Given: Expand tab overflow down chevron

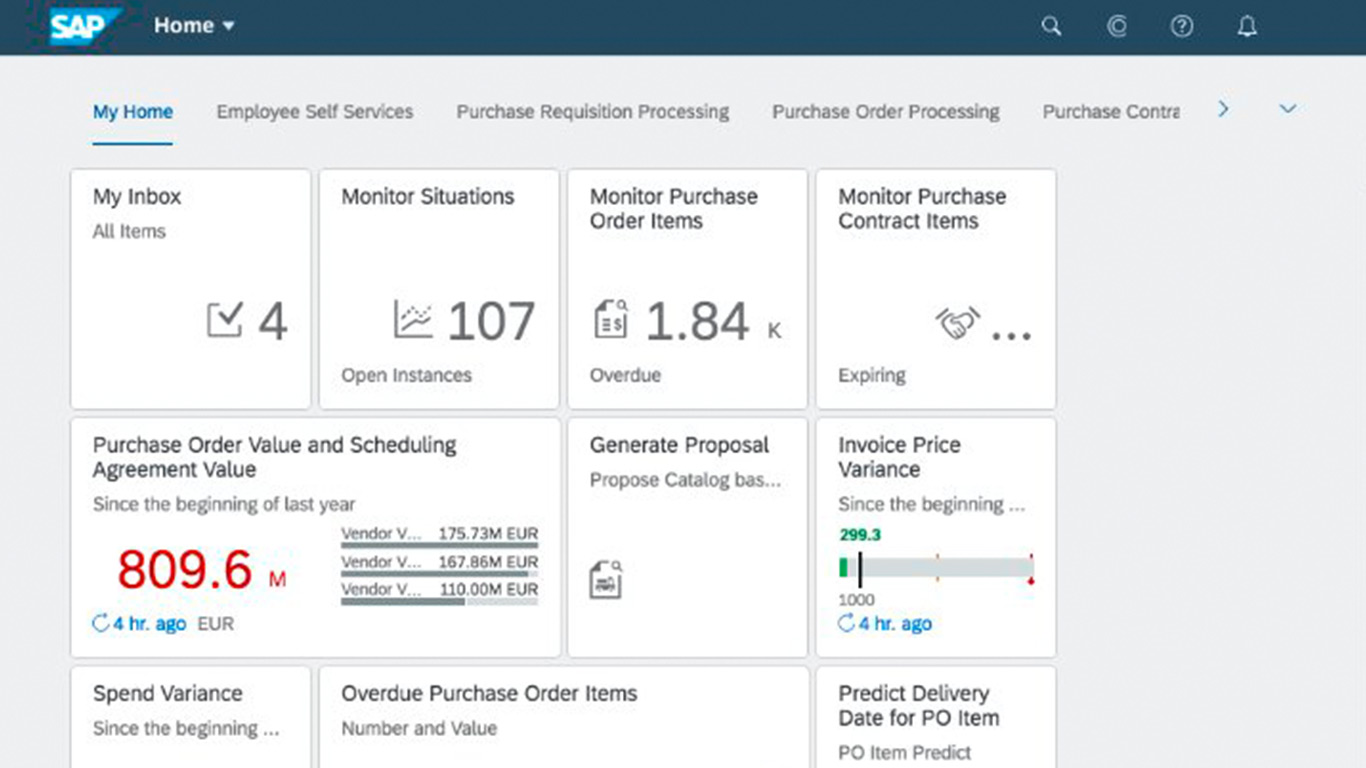Looking at the screenshot, I should click(x=1288, y=109).
